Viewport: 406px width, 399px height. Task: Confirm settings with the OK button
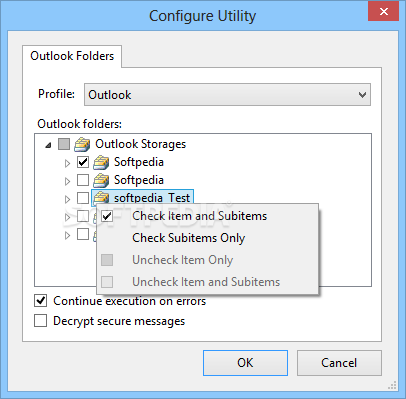coord(245,363)
